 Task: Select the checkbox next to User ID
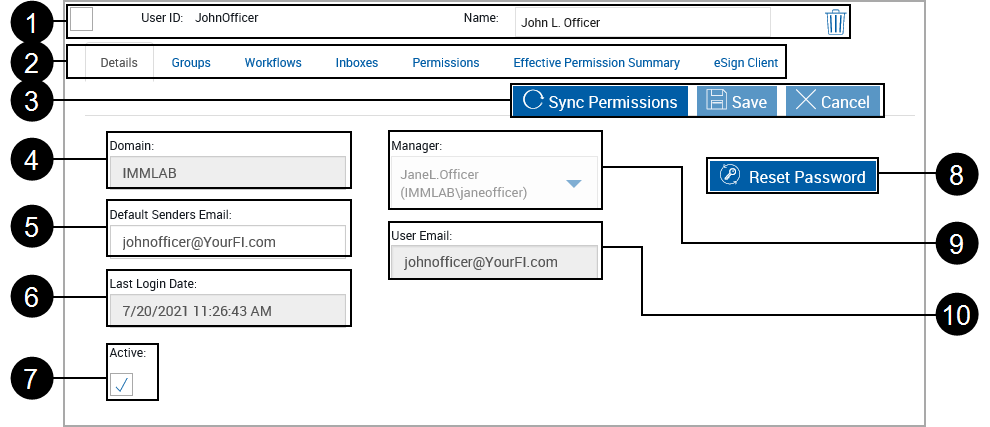81,19
